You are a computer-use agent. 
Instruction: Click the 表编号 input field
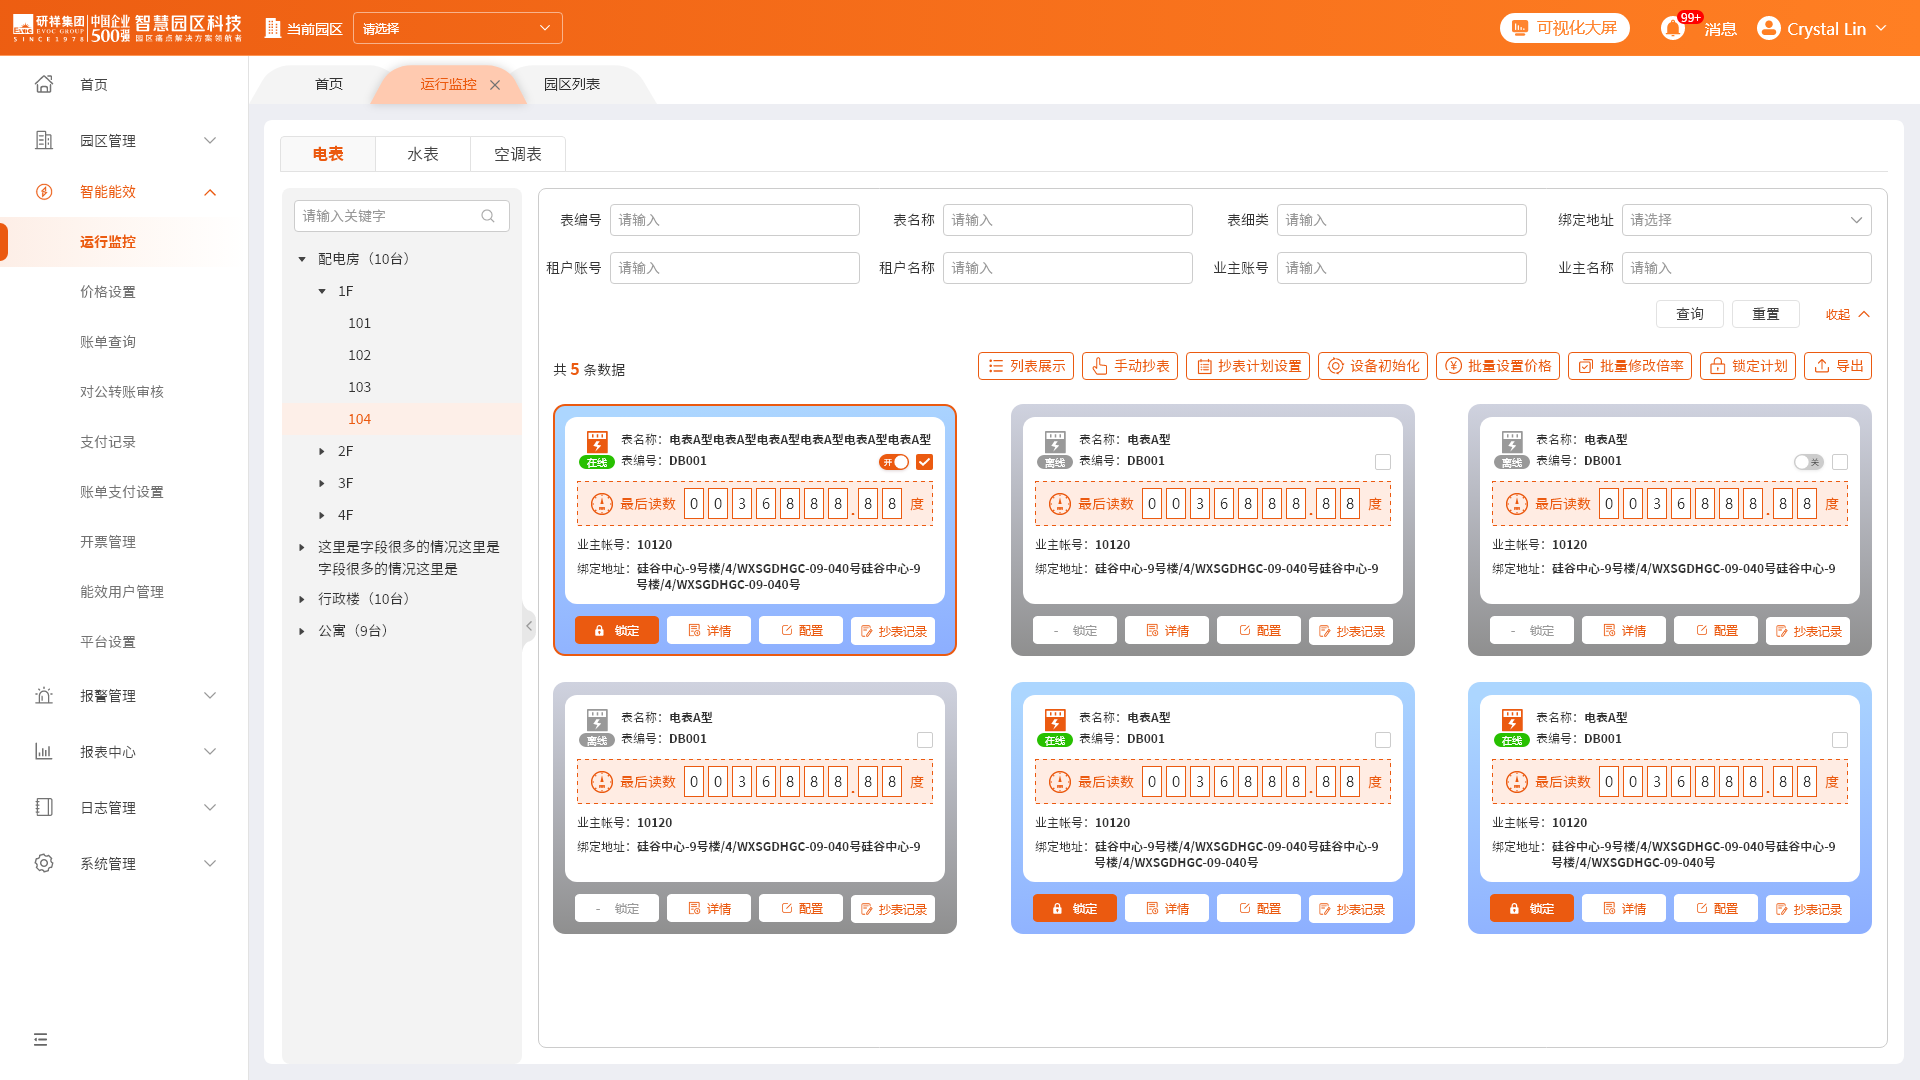(x=734, y=220)
